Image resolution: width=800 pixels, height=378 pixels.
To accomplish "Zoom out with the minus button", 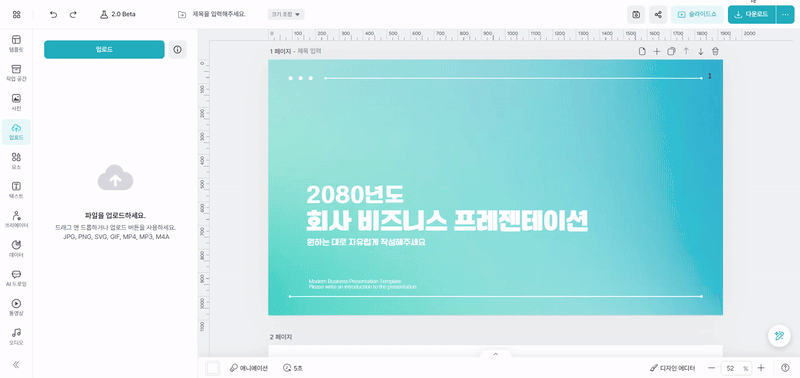I will tap(711, 368).
